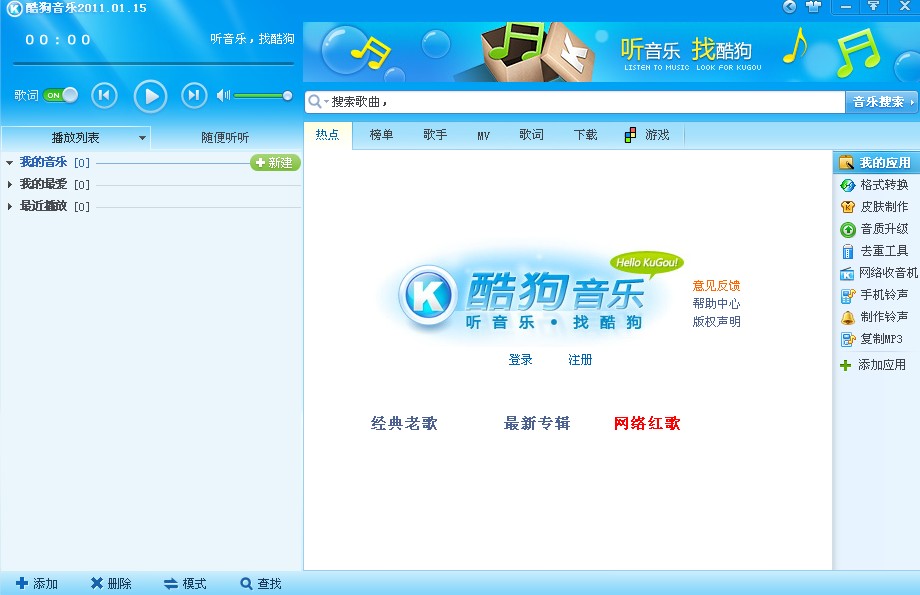The width and height of the screenshot is (920, 595).
Task: Open the 播放列表 dropdown arrow
Action: 142,138
